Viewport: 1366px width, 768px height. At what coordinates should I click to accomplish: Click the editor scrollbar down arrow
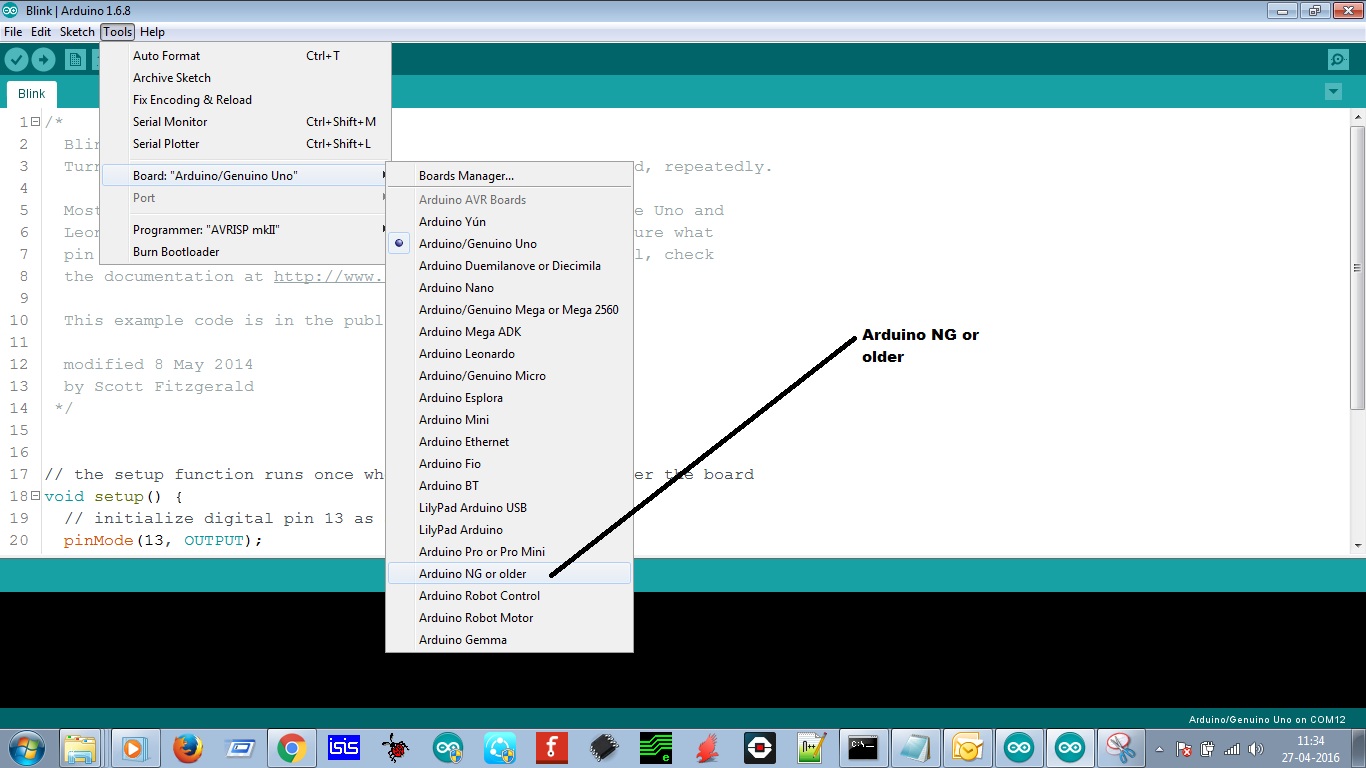coord(1357,545)
